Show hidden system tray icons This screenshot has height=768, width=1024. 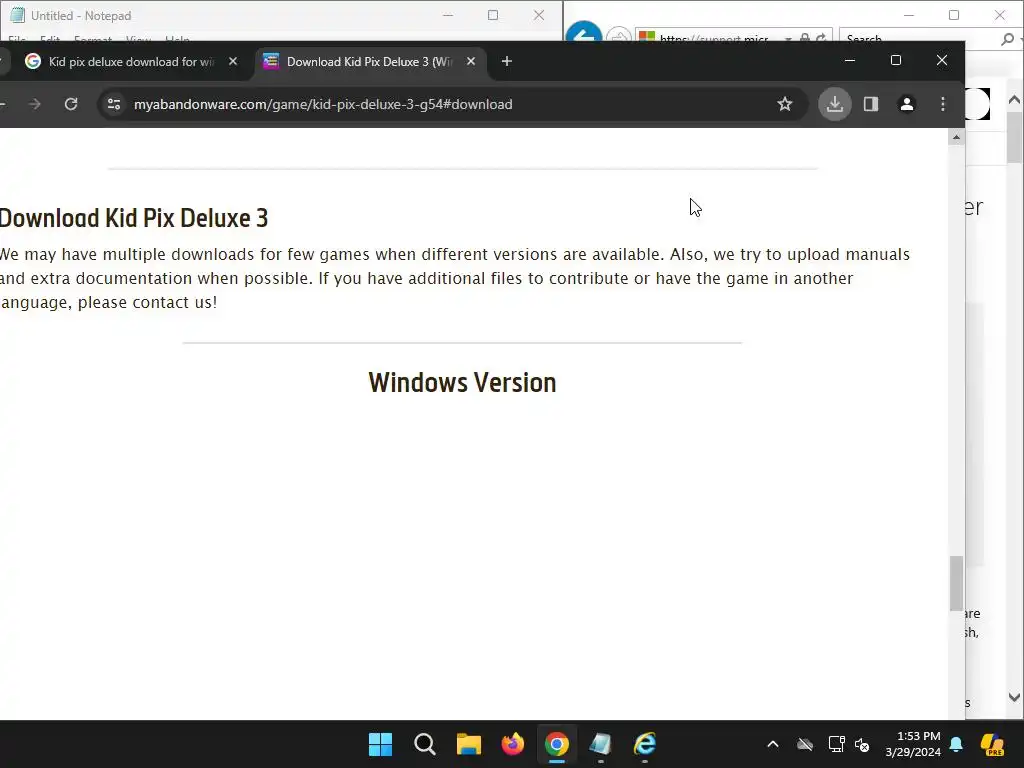pyautogui.click(x=773, y=744)
